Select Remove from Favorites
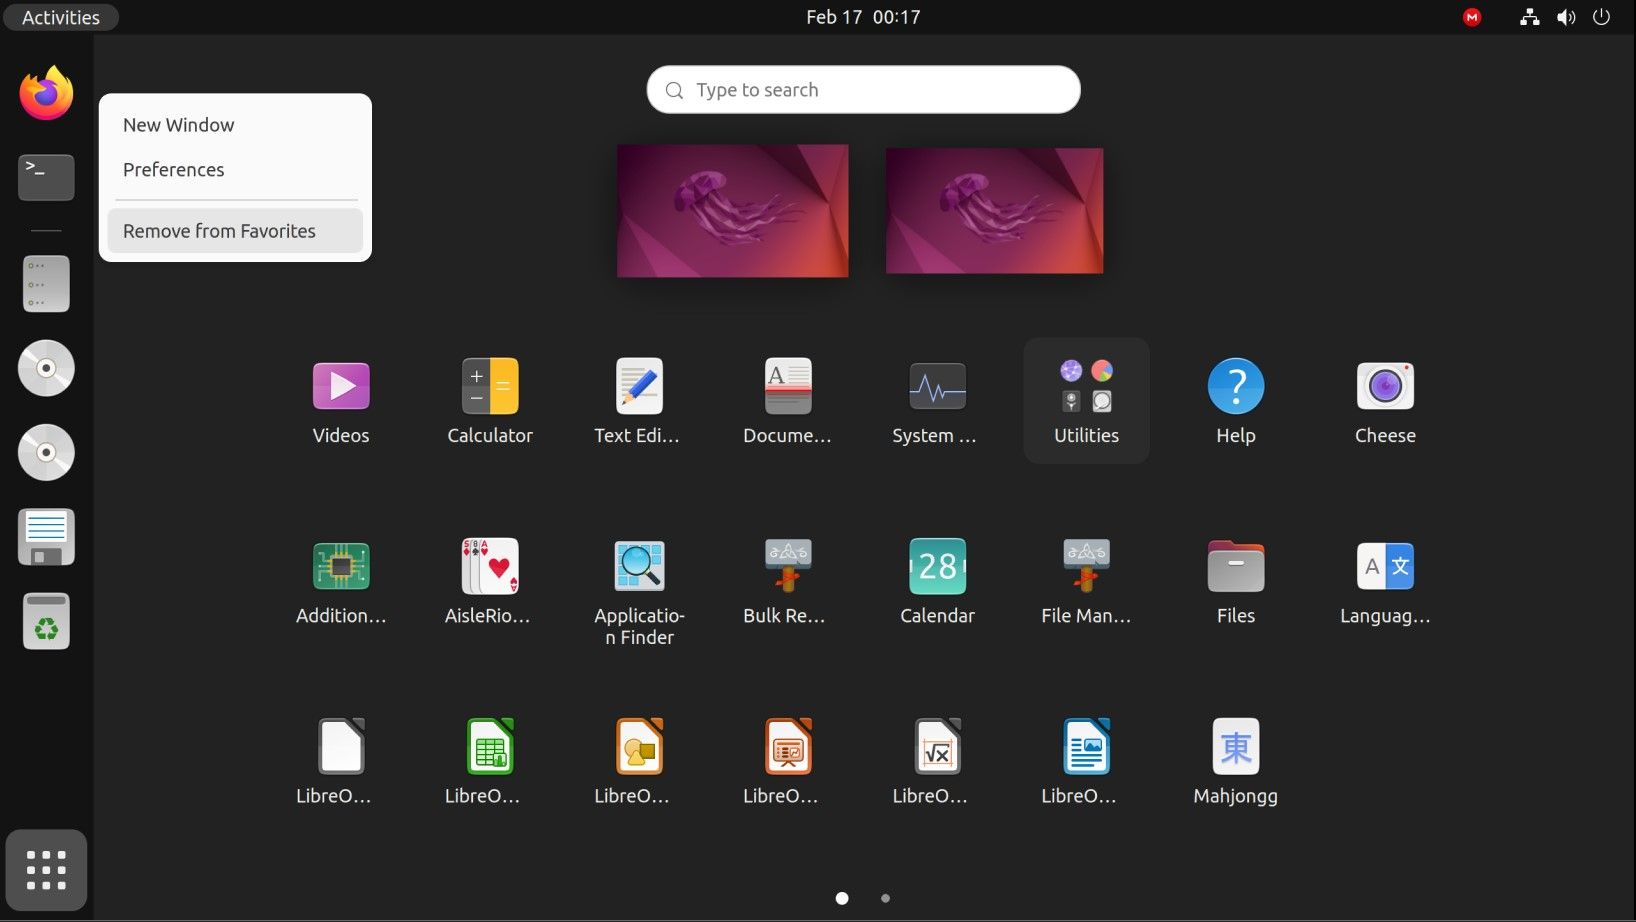 pos(218,231)
